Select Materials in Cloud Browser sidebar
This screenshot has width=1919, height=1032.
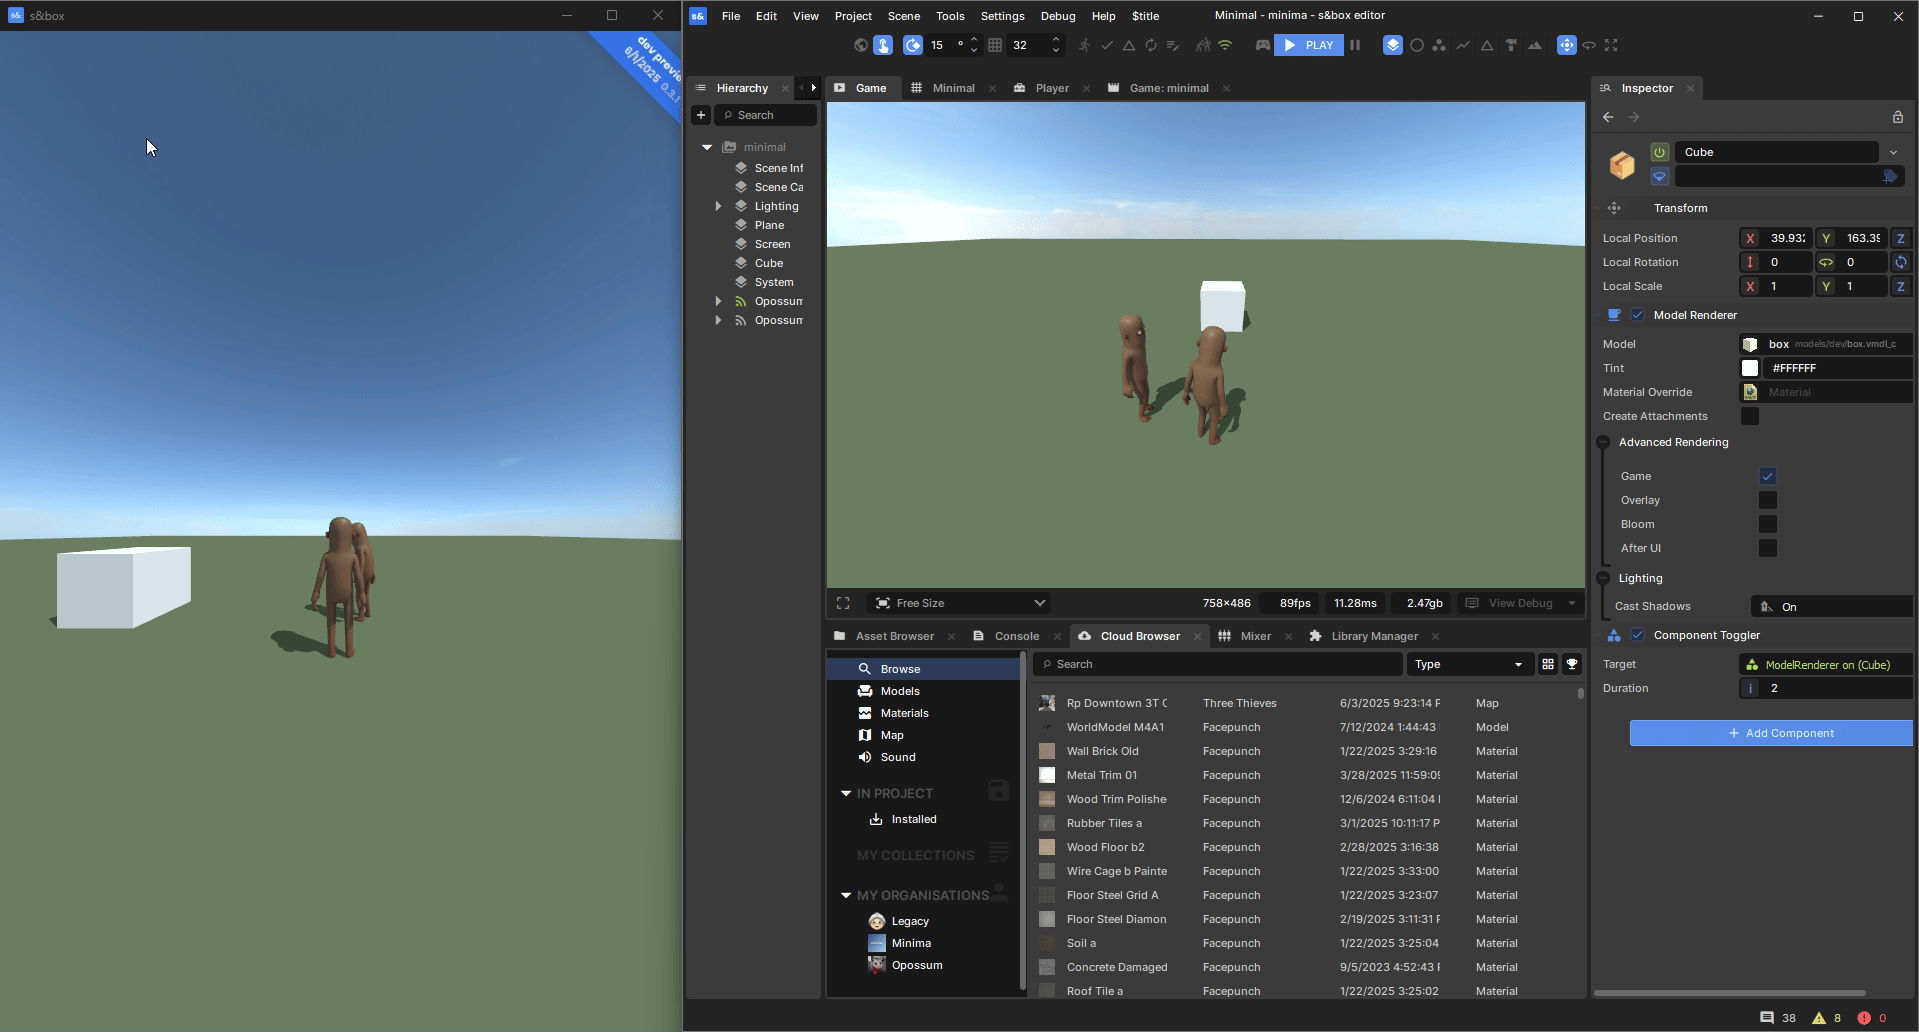point(904,713)
